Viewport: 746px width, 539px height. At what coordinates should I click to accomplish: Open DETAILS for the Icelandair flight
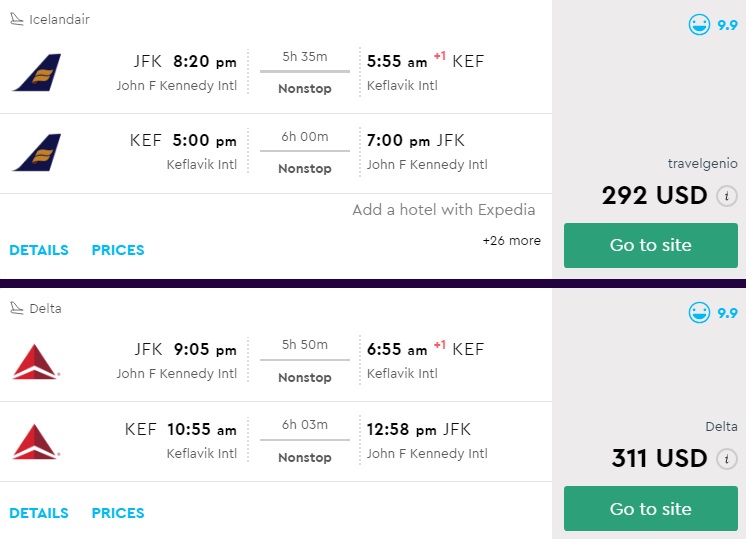(x=39, y=250)
